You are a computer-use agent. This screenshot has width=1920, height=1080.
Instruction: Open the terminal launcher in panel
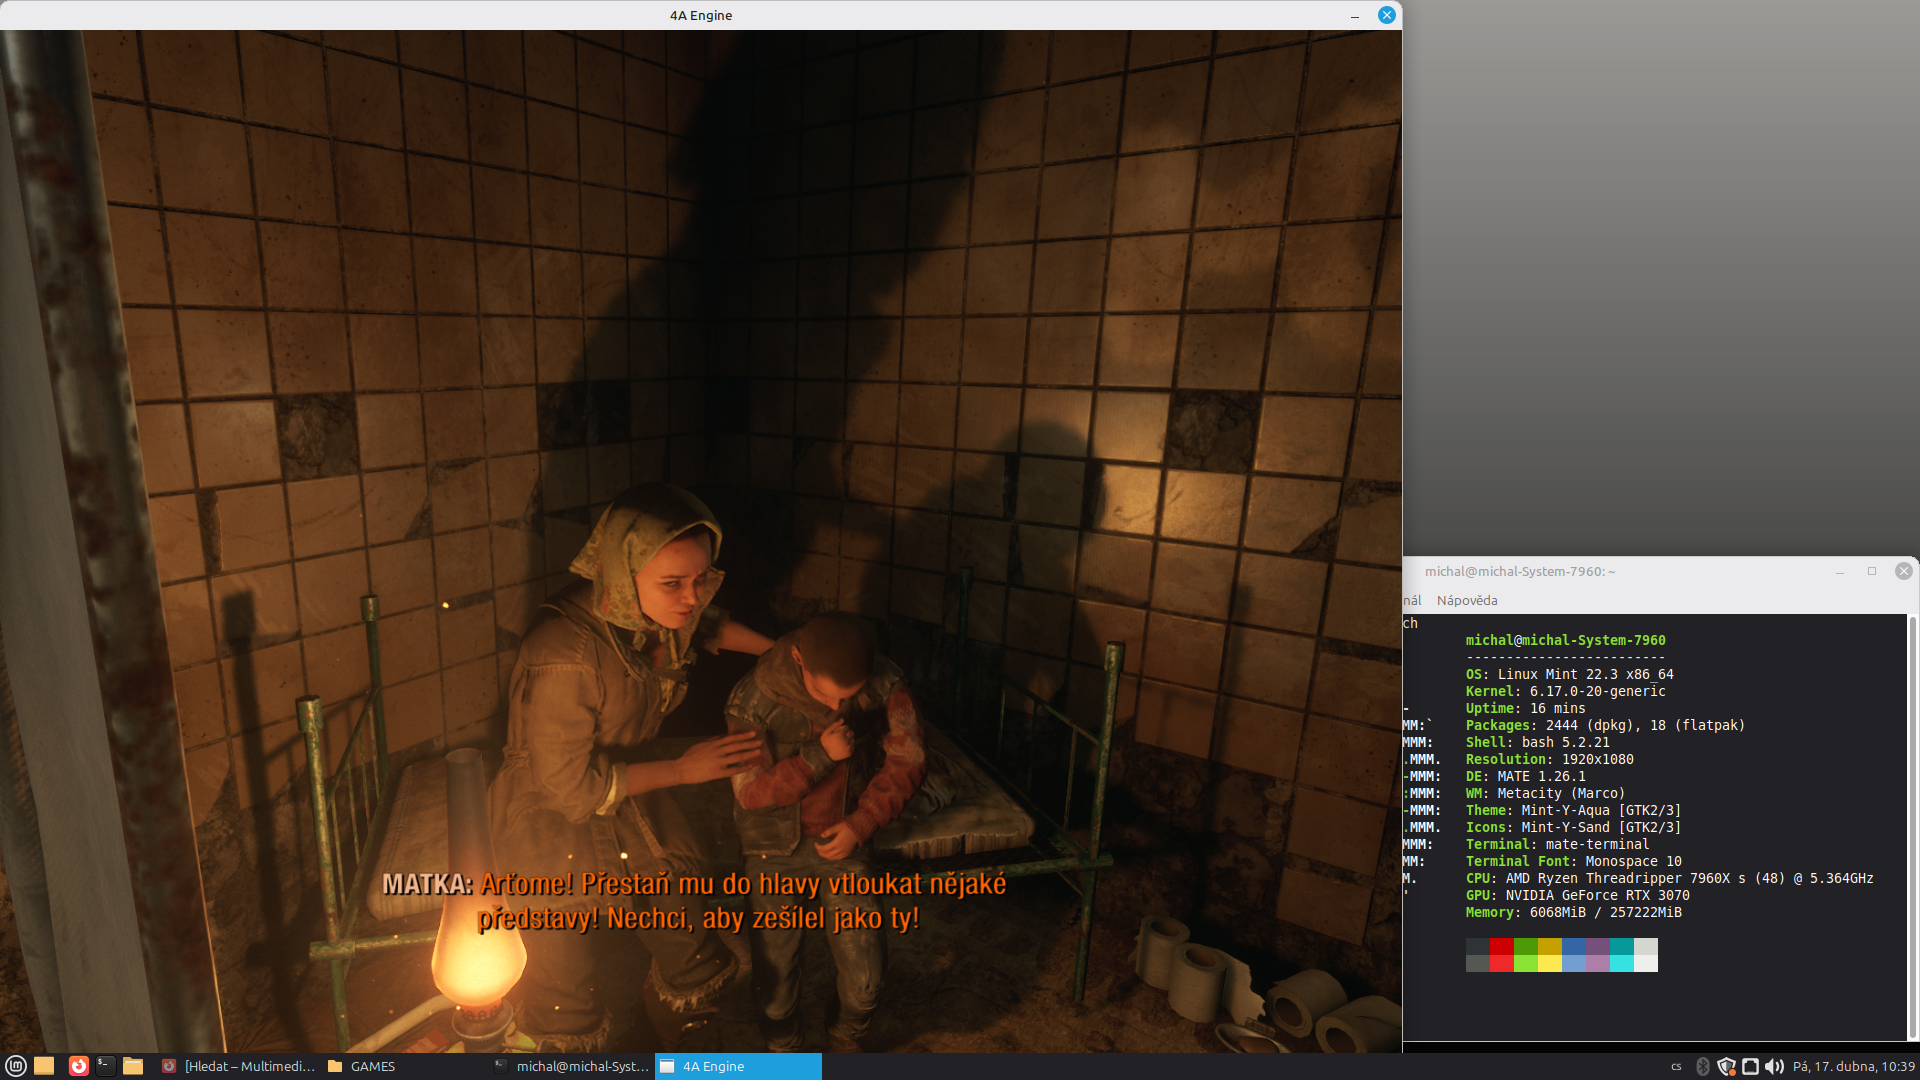pyautogui.click(x=105, y=1066)
